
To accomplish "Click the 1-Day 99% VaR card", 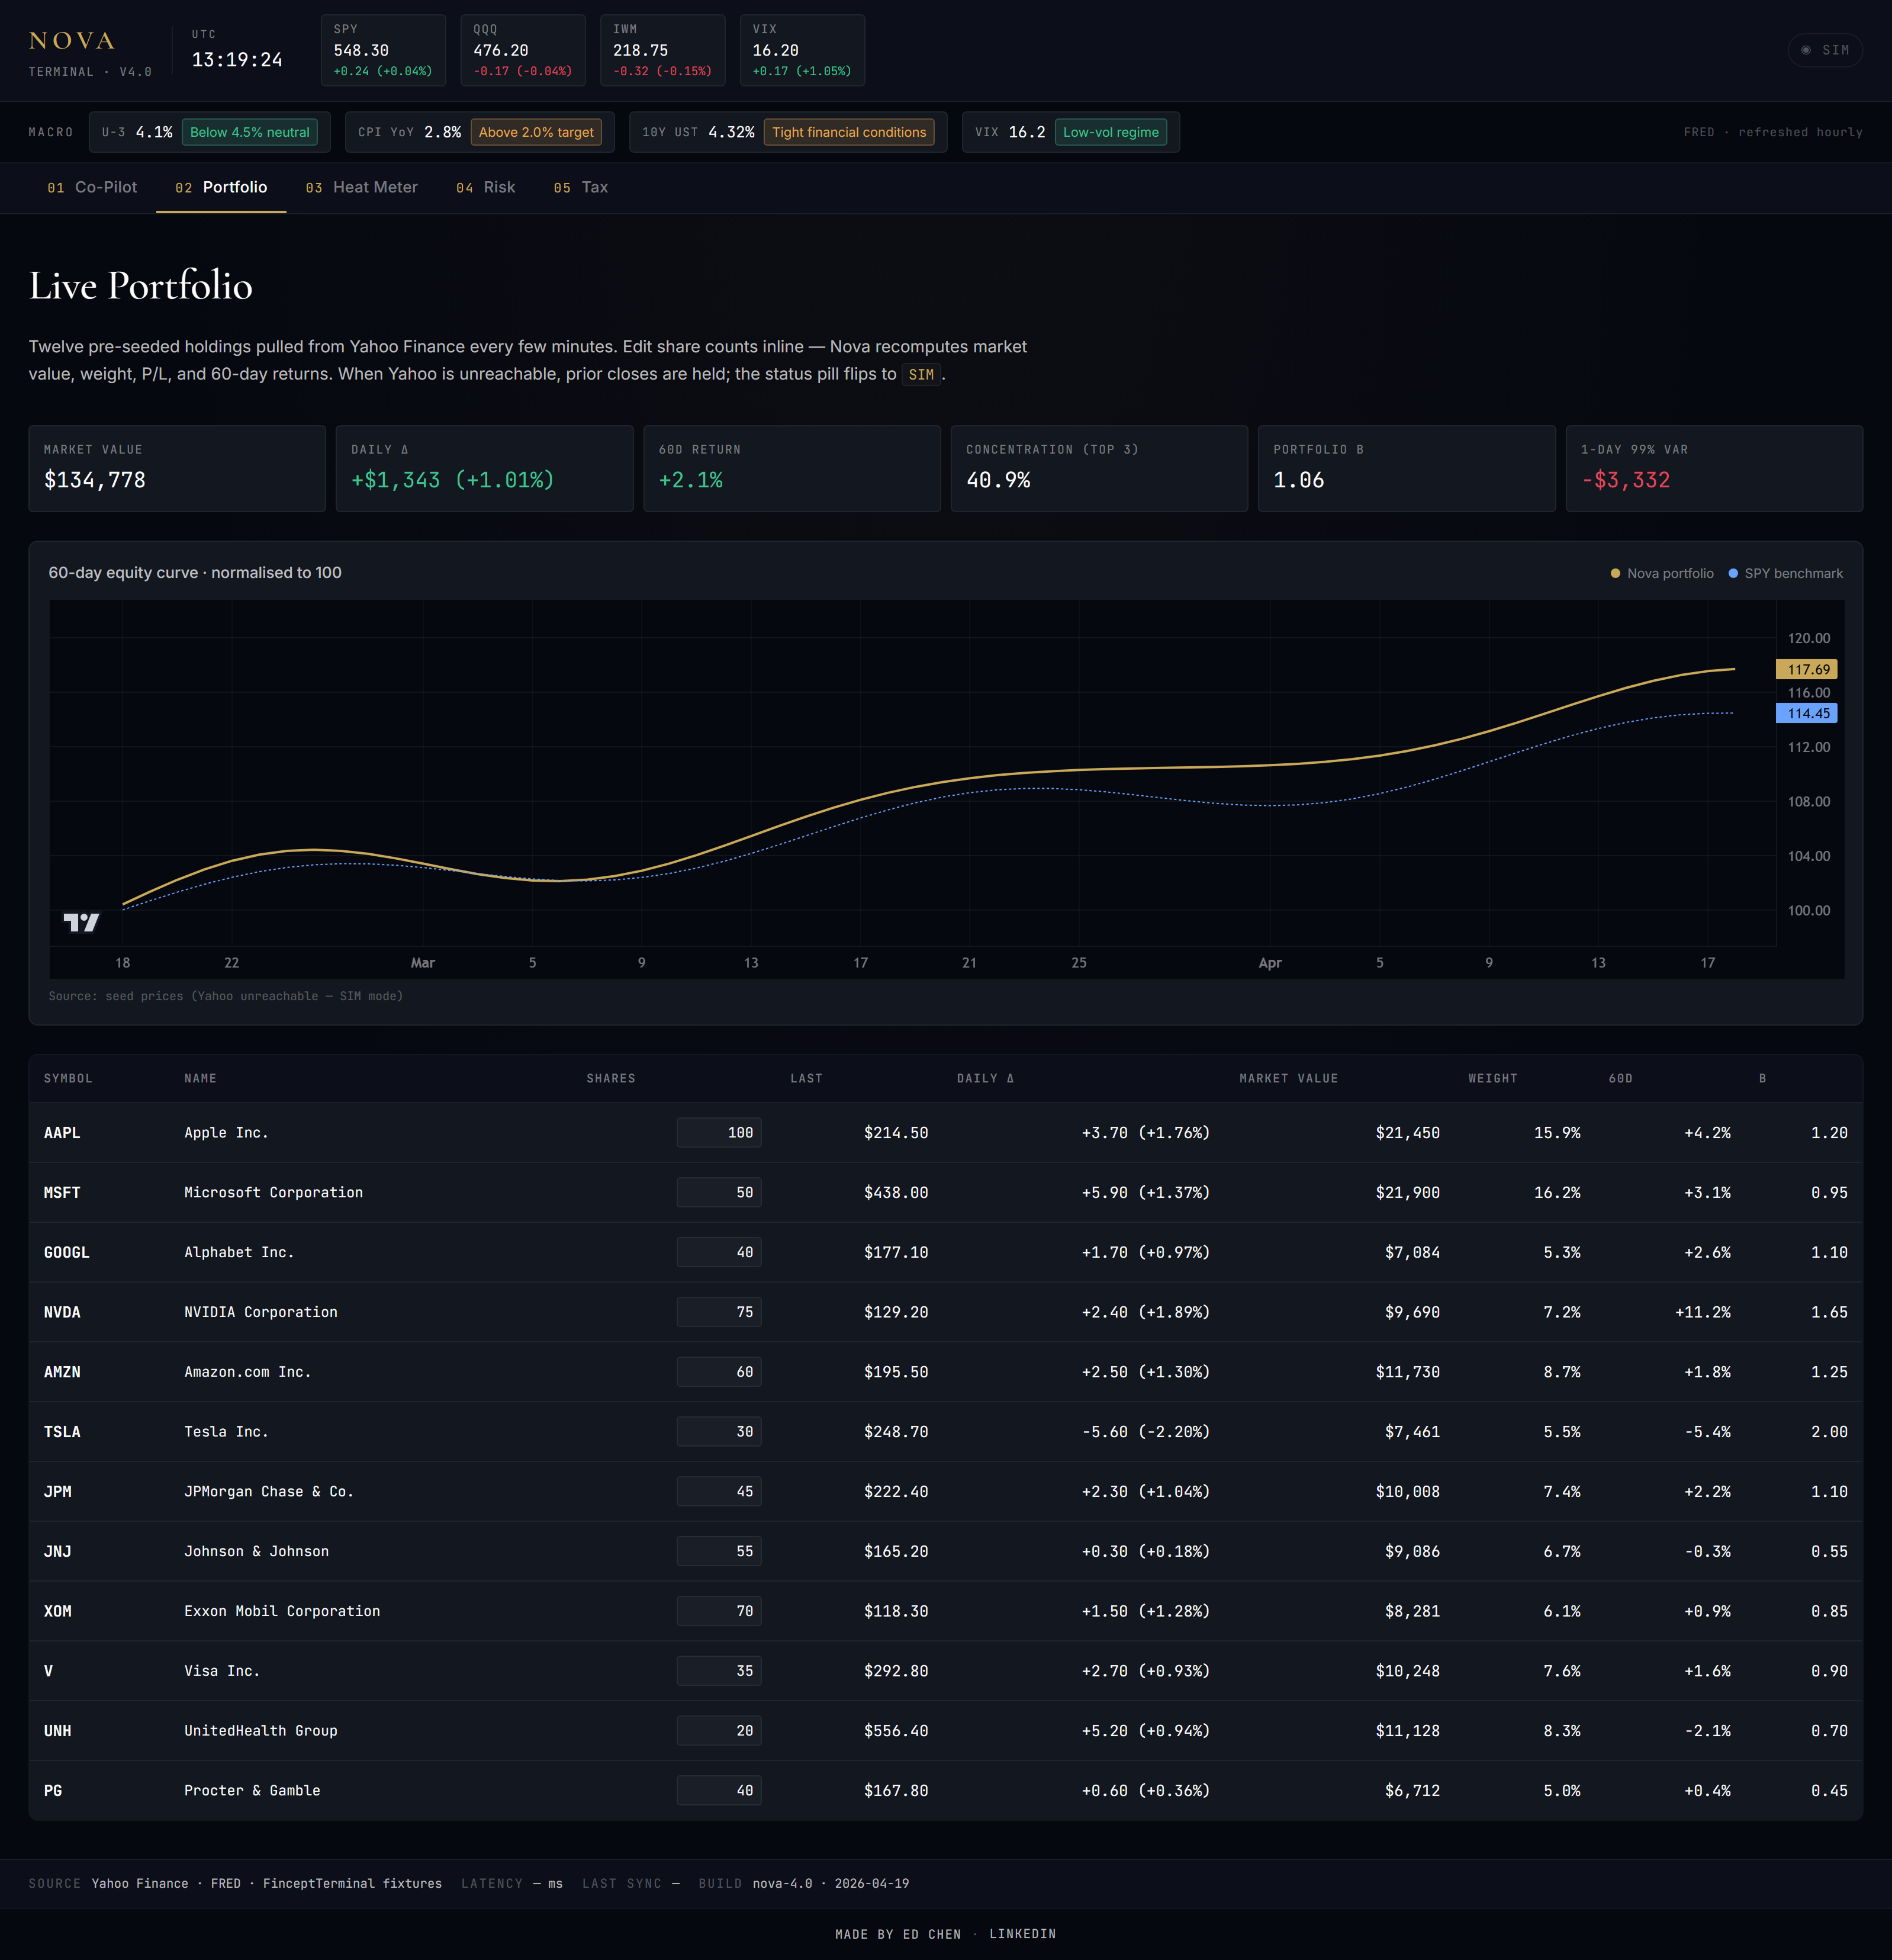I will [x=1714, y=469].
